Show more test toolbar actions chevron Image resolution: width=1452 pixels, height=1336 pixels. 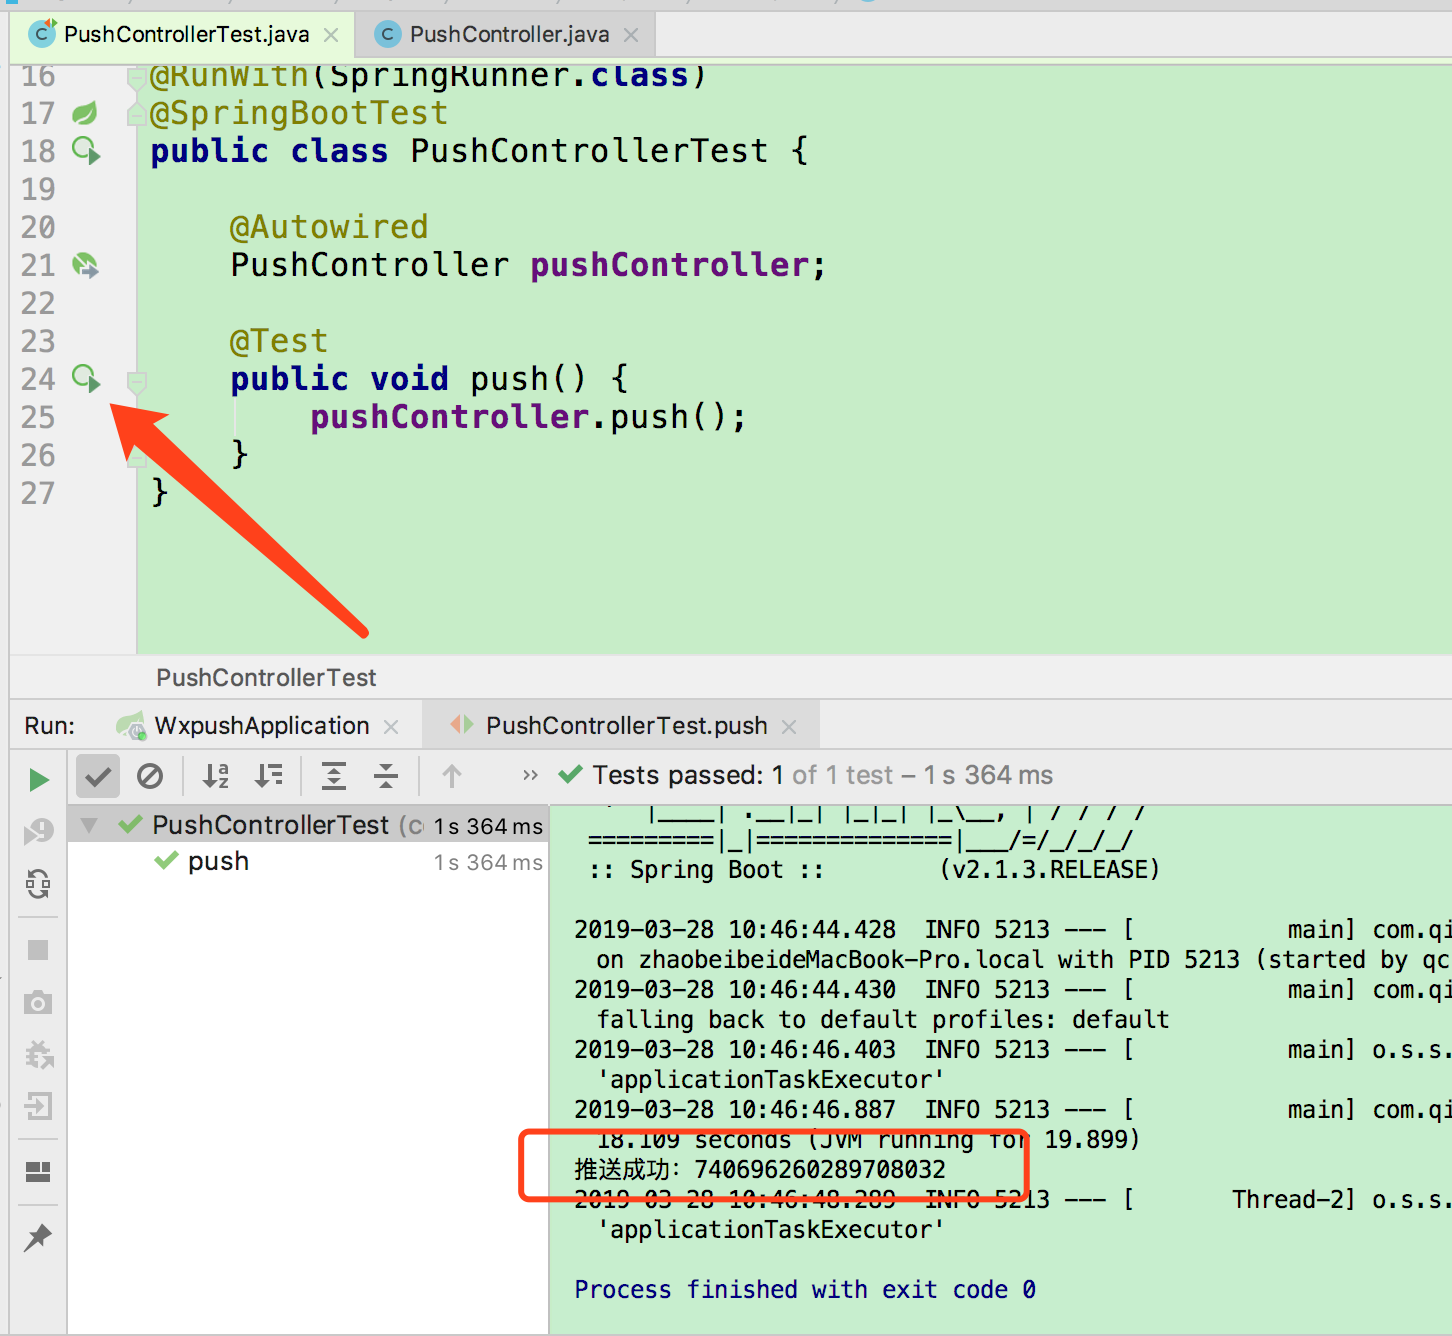tap(530, 775)
